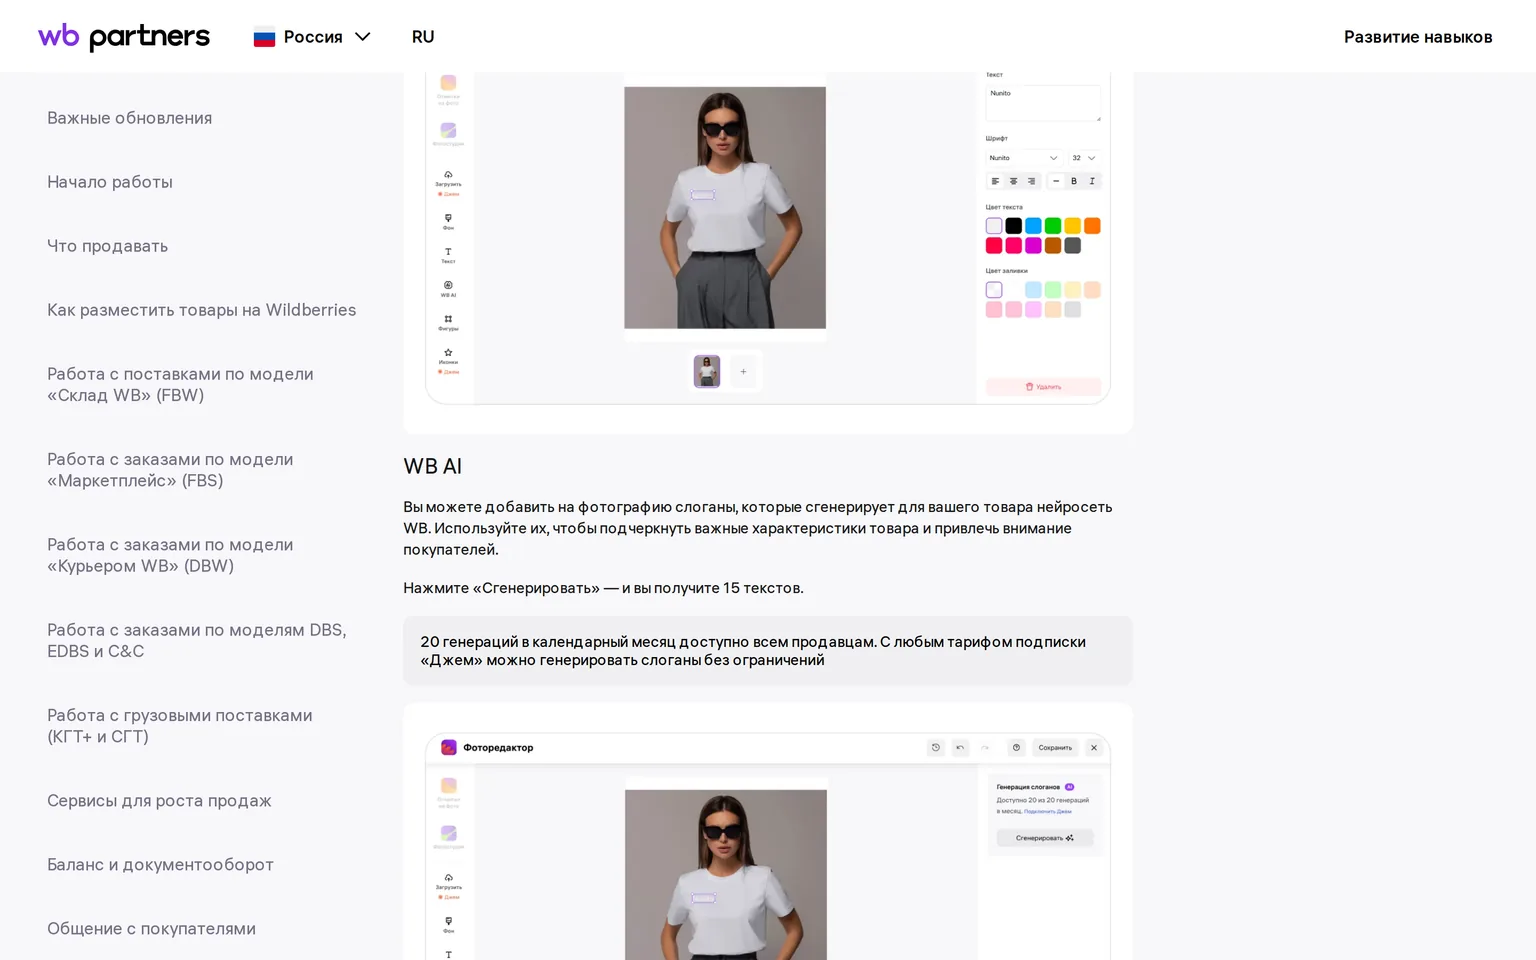This screenshot has width=1536, height=960.
Task: Go to the Начало работы section
Action: click(110, 182)
